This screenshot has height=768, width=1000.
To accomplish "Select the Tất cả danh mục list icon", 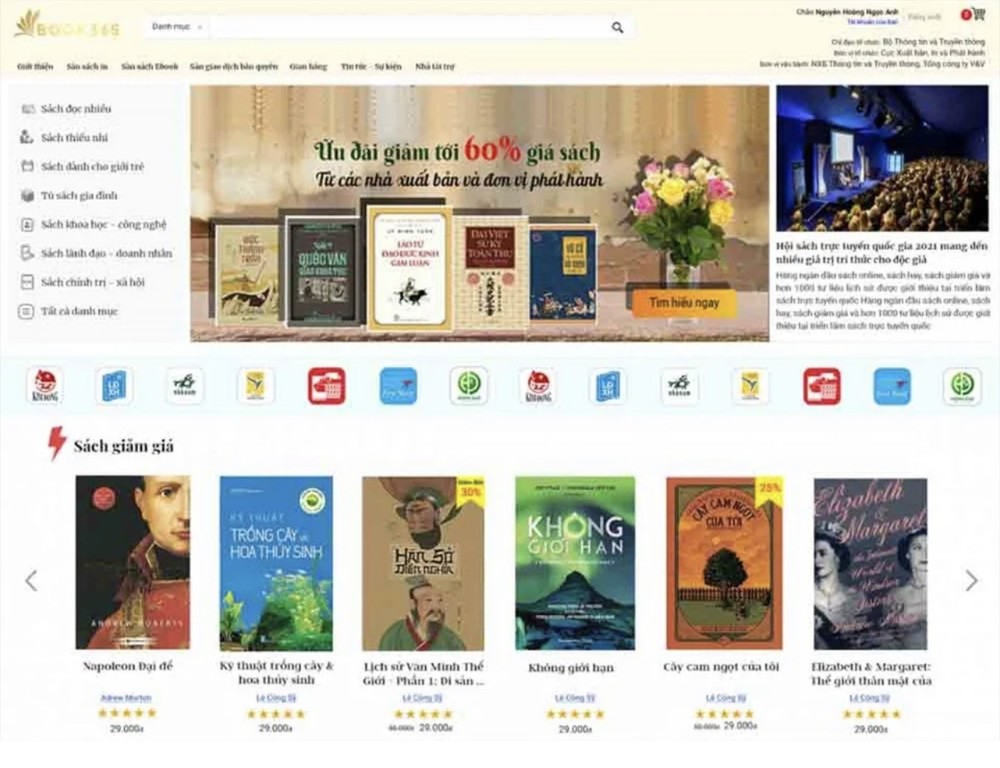I will tap(26, 311).
